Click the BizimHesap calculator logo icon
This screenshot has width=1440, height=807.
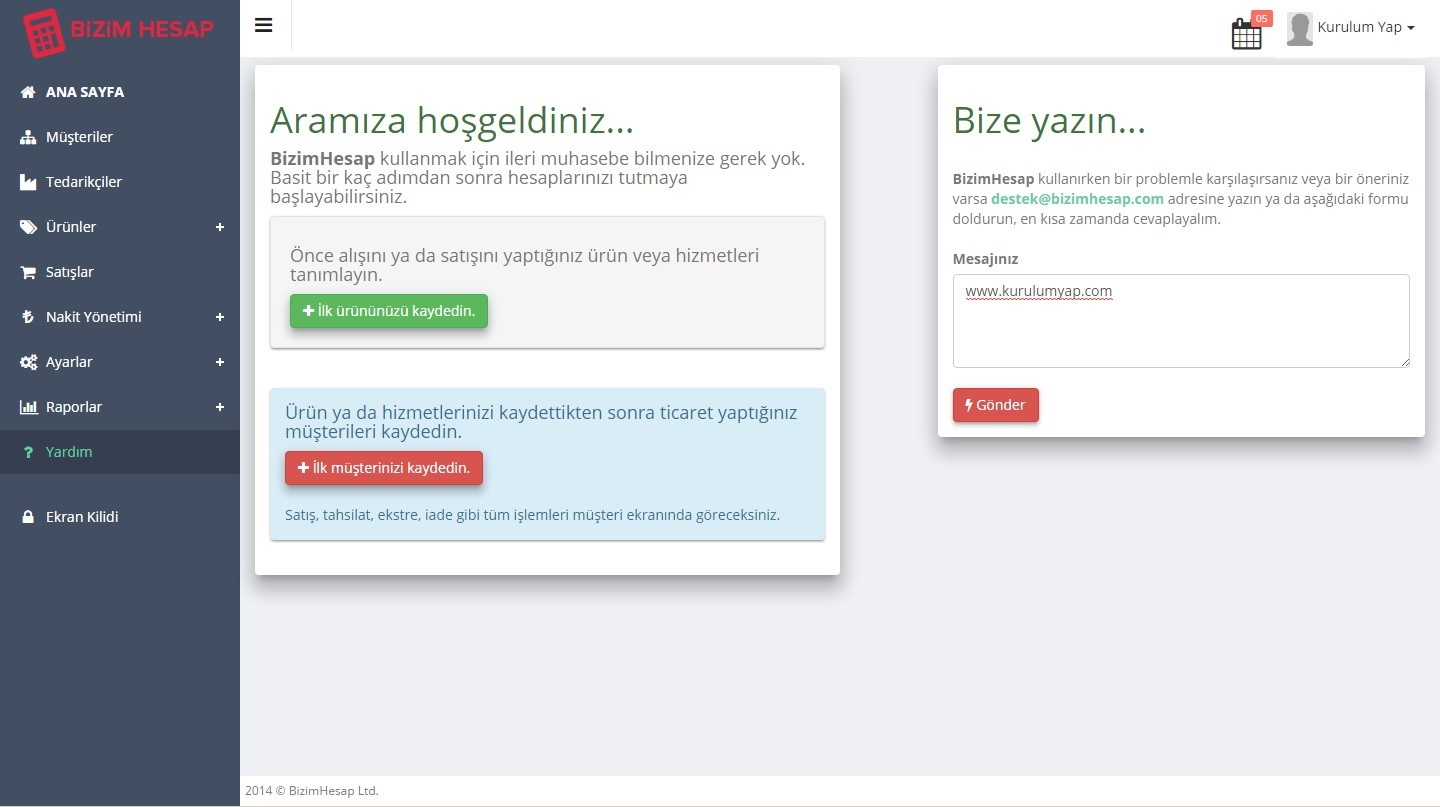click(43, 33)
